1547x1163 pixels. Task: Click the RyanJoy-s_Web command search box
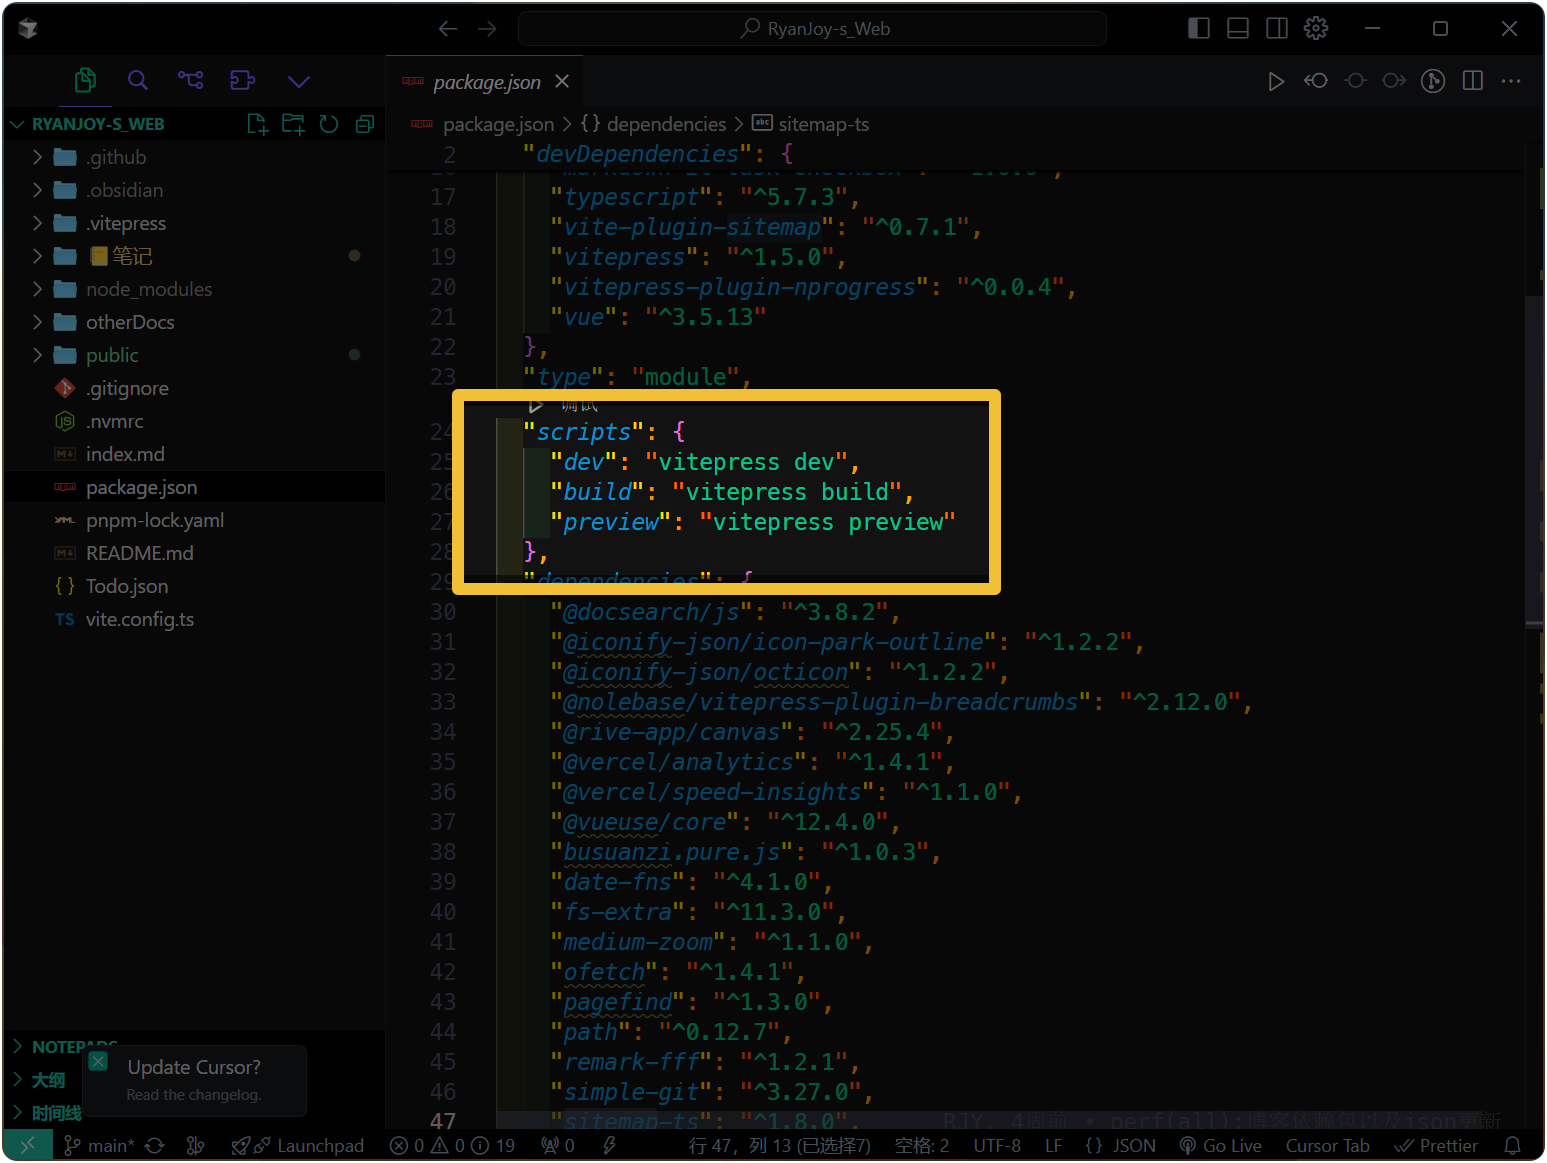click(x=812, y=29)
